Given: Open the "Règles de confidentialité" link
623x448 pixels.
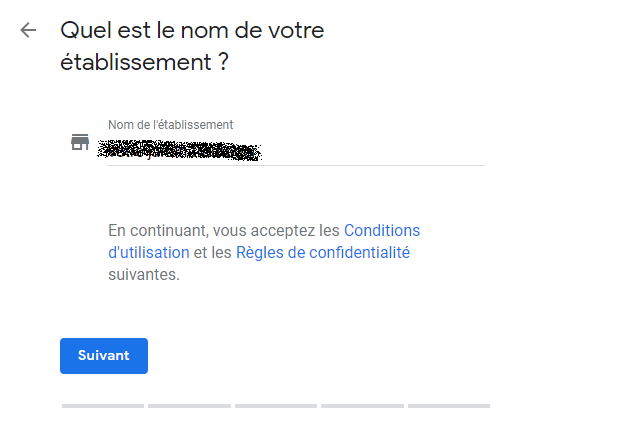Looking at the screenshot, I should pyautogui.click(x=323, y=252).
